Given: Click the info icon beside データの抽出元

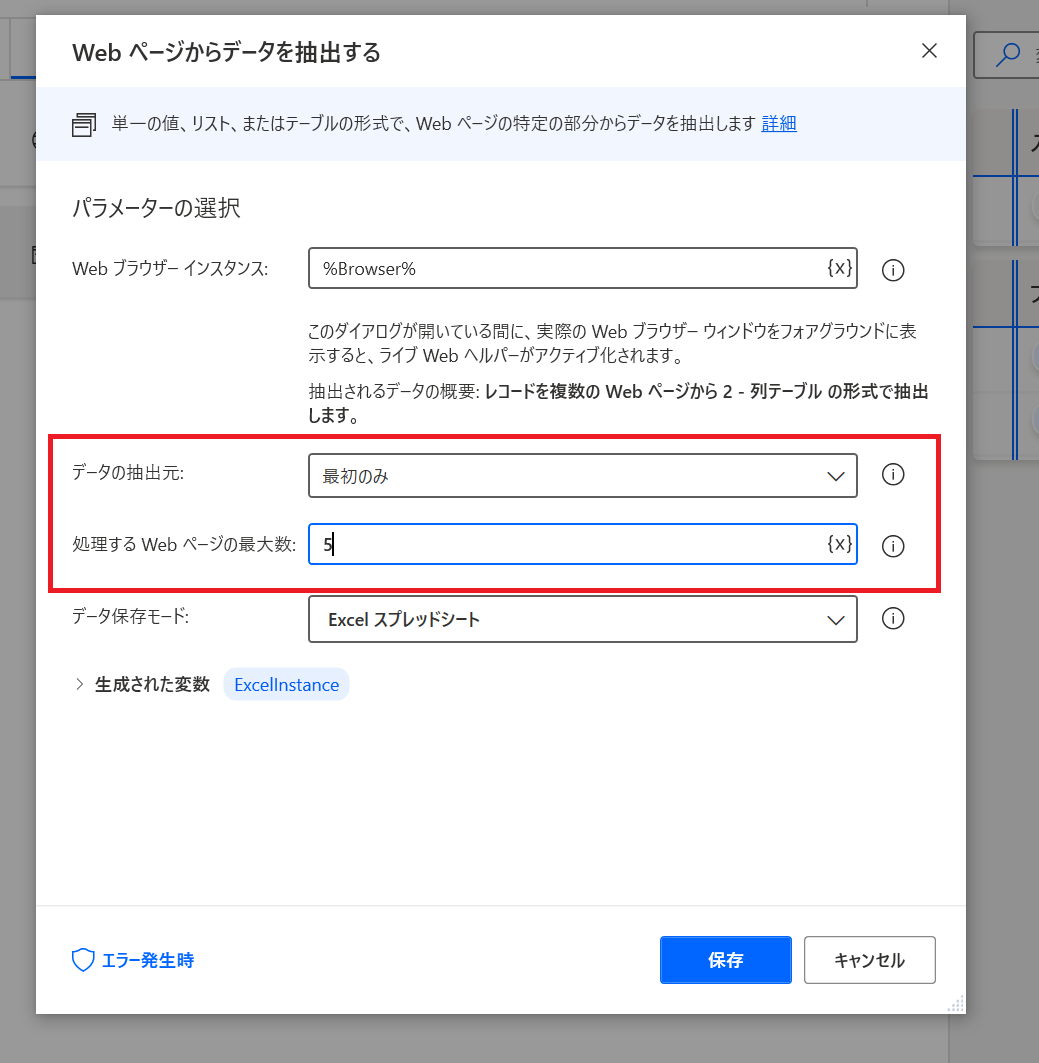Looking at the screenshot, I should pos(893,475).
